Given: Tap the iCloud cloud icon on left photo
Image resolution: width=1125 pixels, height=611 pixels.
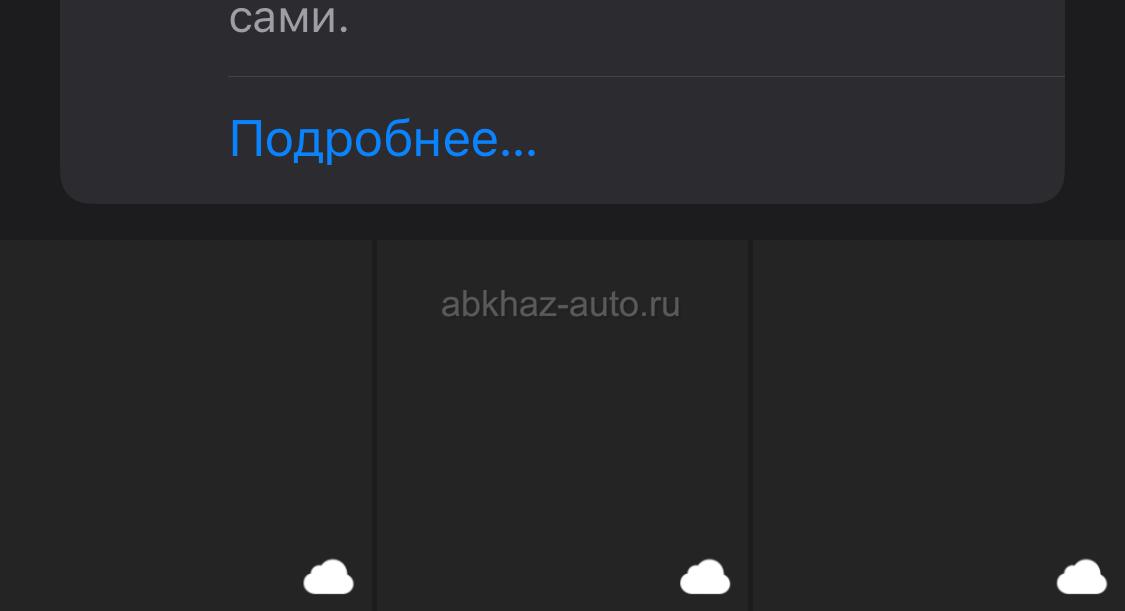Looking at the screenshot, I should 329,577.
